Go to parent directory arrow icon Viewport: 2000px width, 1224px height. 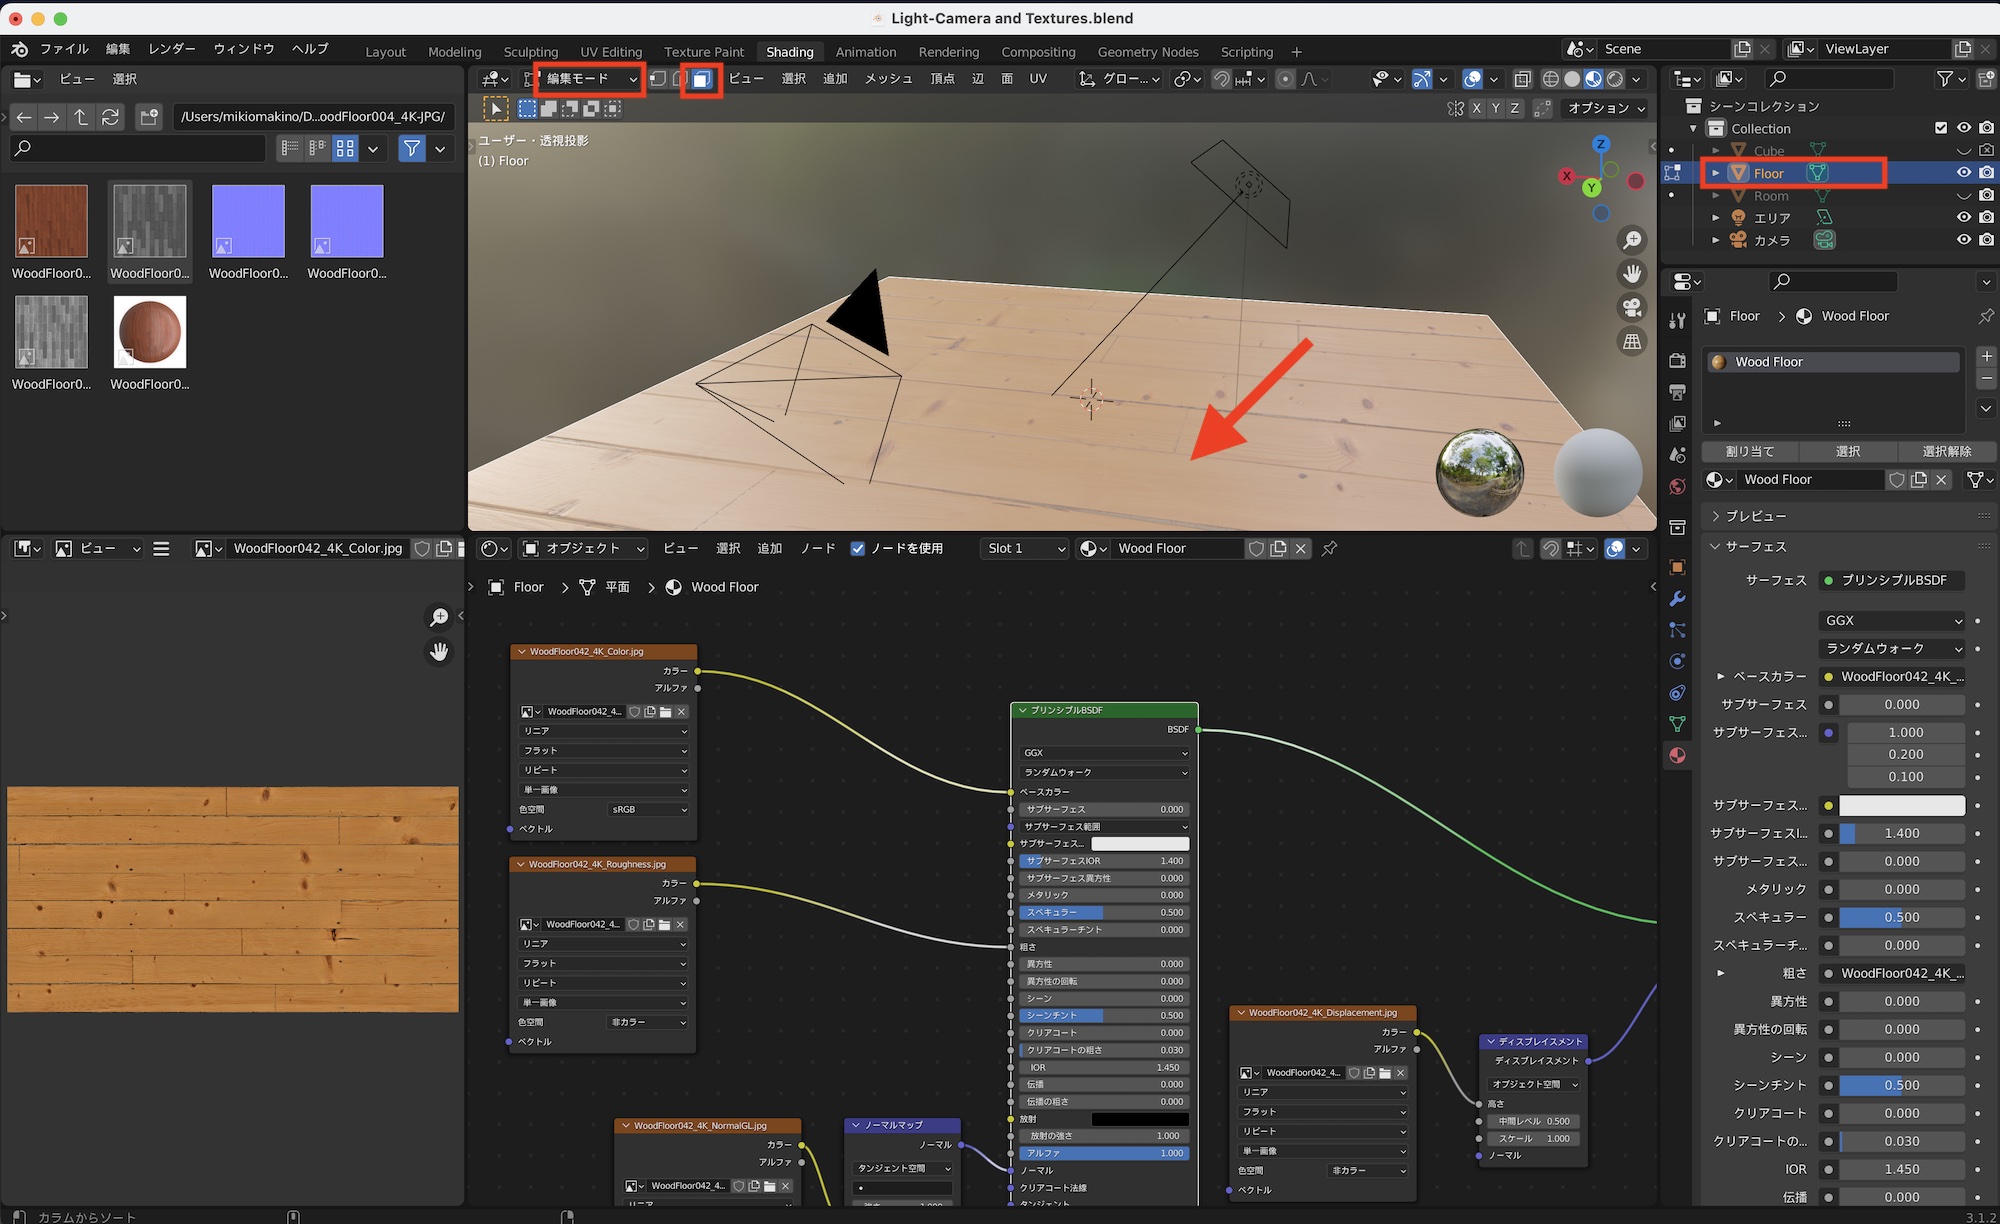[x=81, y=117]
